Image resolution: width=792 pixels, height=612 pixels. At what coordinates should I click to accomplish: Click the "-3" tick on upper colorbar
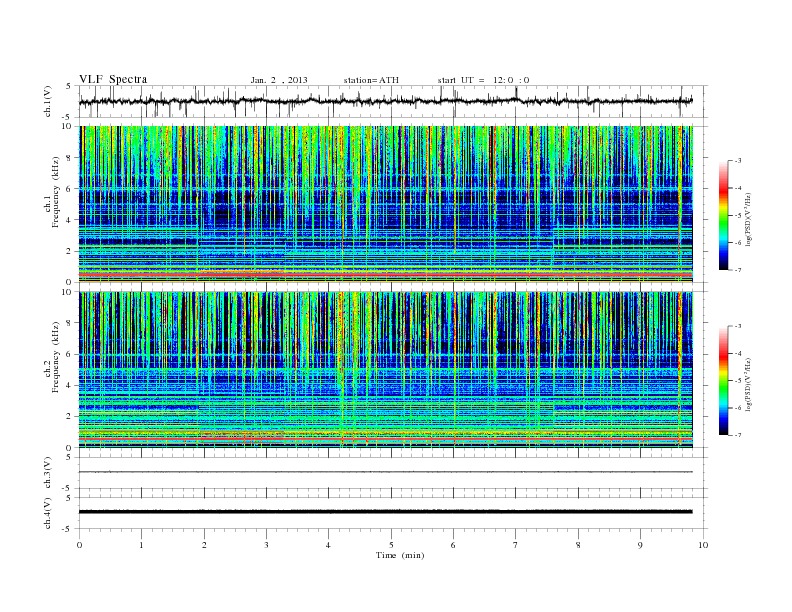point(738,161)
